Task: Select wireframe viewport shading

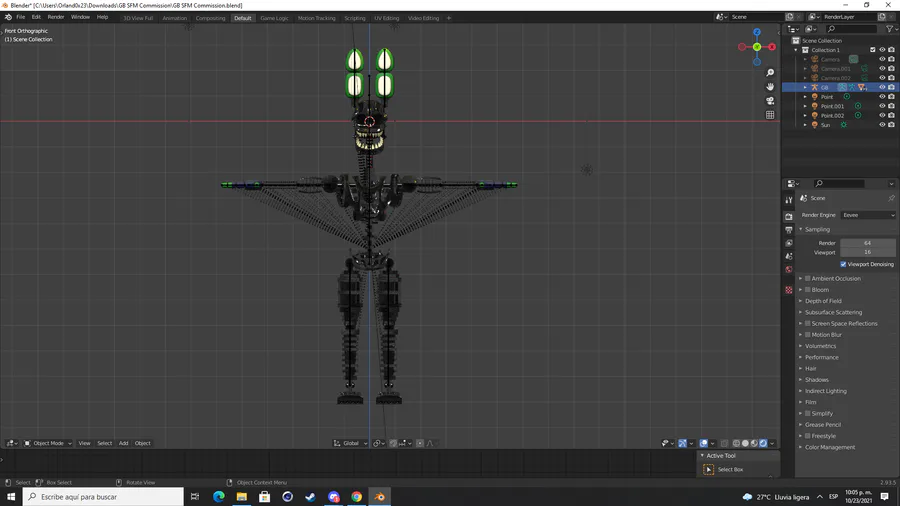Action: [x=736, y=443]
